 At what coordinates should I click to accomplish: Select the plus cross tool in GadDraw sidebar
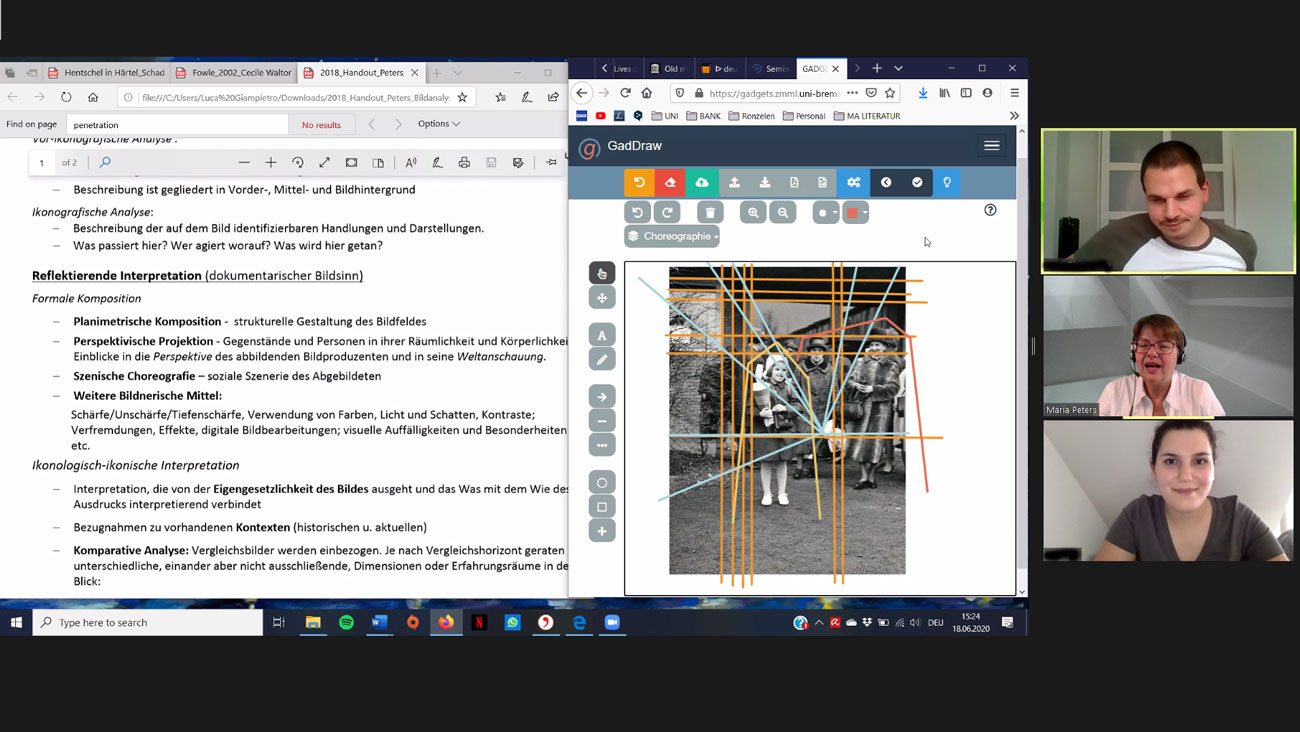tap(602, 531)
